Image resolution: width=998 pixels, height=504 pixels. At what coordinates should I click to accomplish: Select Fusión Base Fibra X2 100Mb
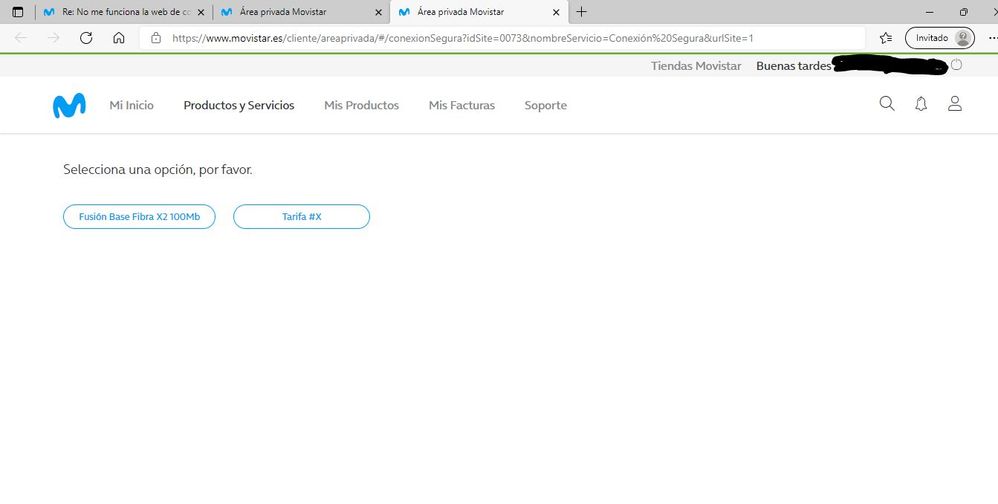pos(139,217)
